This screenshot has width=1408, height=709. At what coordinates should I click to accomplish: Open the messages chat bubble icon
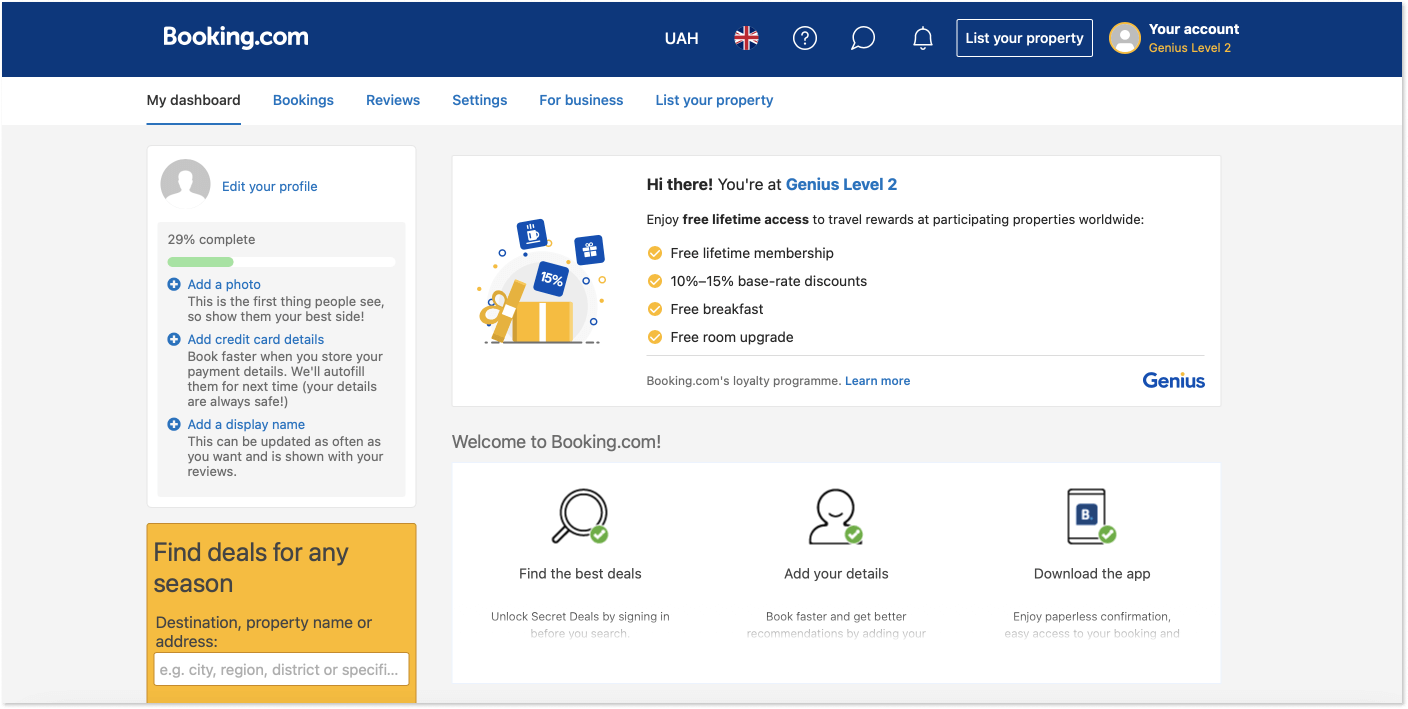[x=863, y=38]
